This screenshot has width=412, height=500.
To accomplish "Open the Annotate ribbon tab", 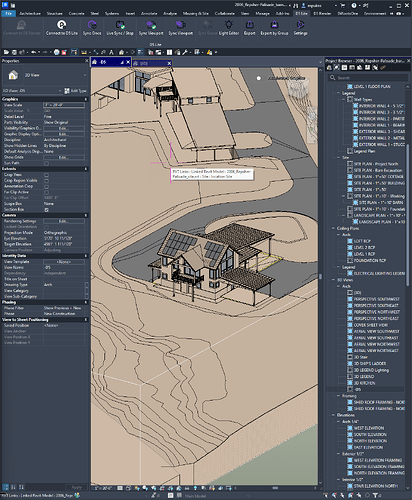I will (149, 14).
